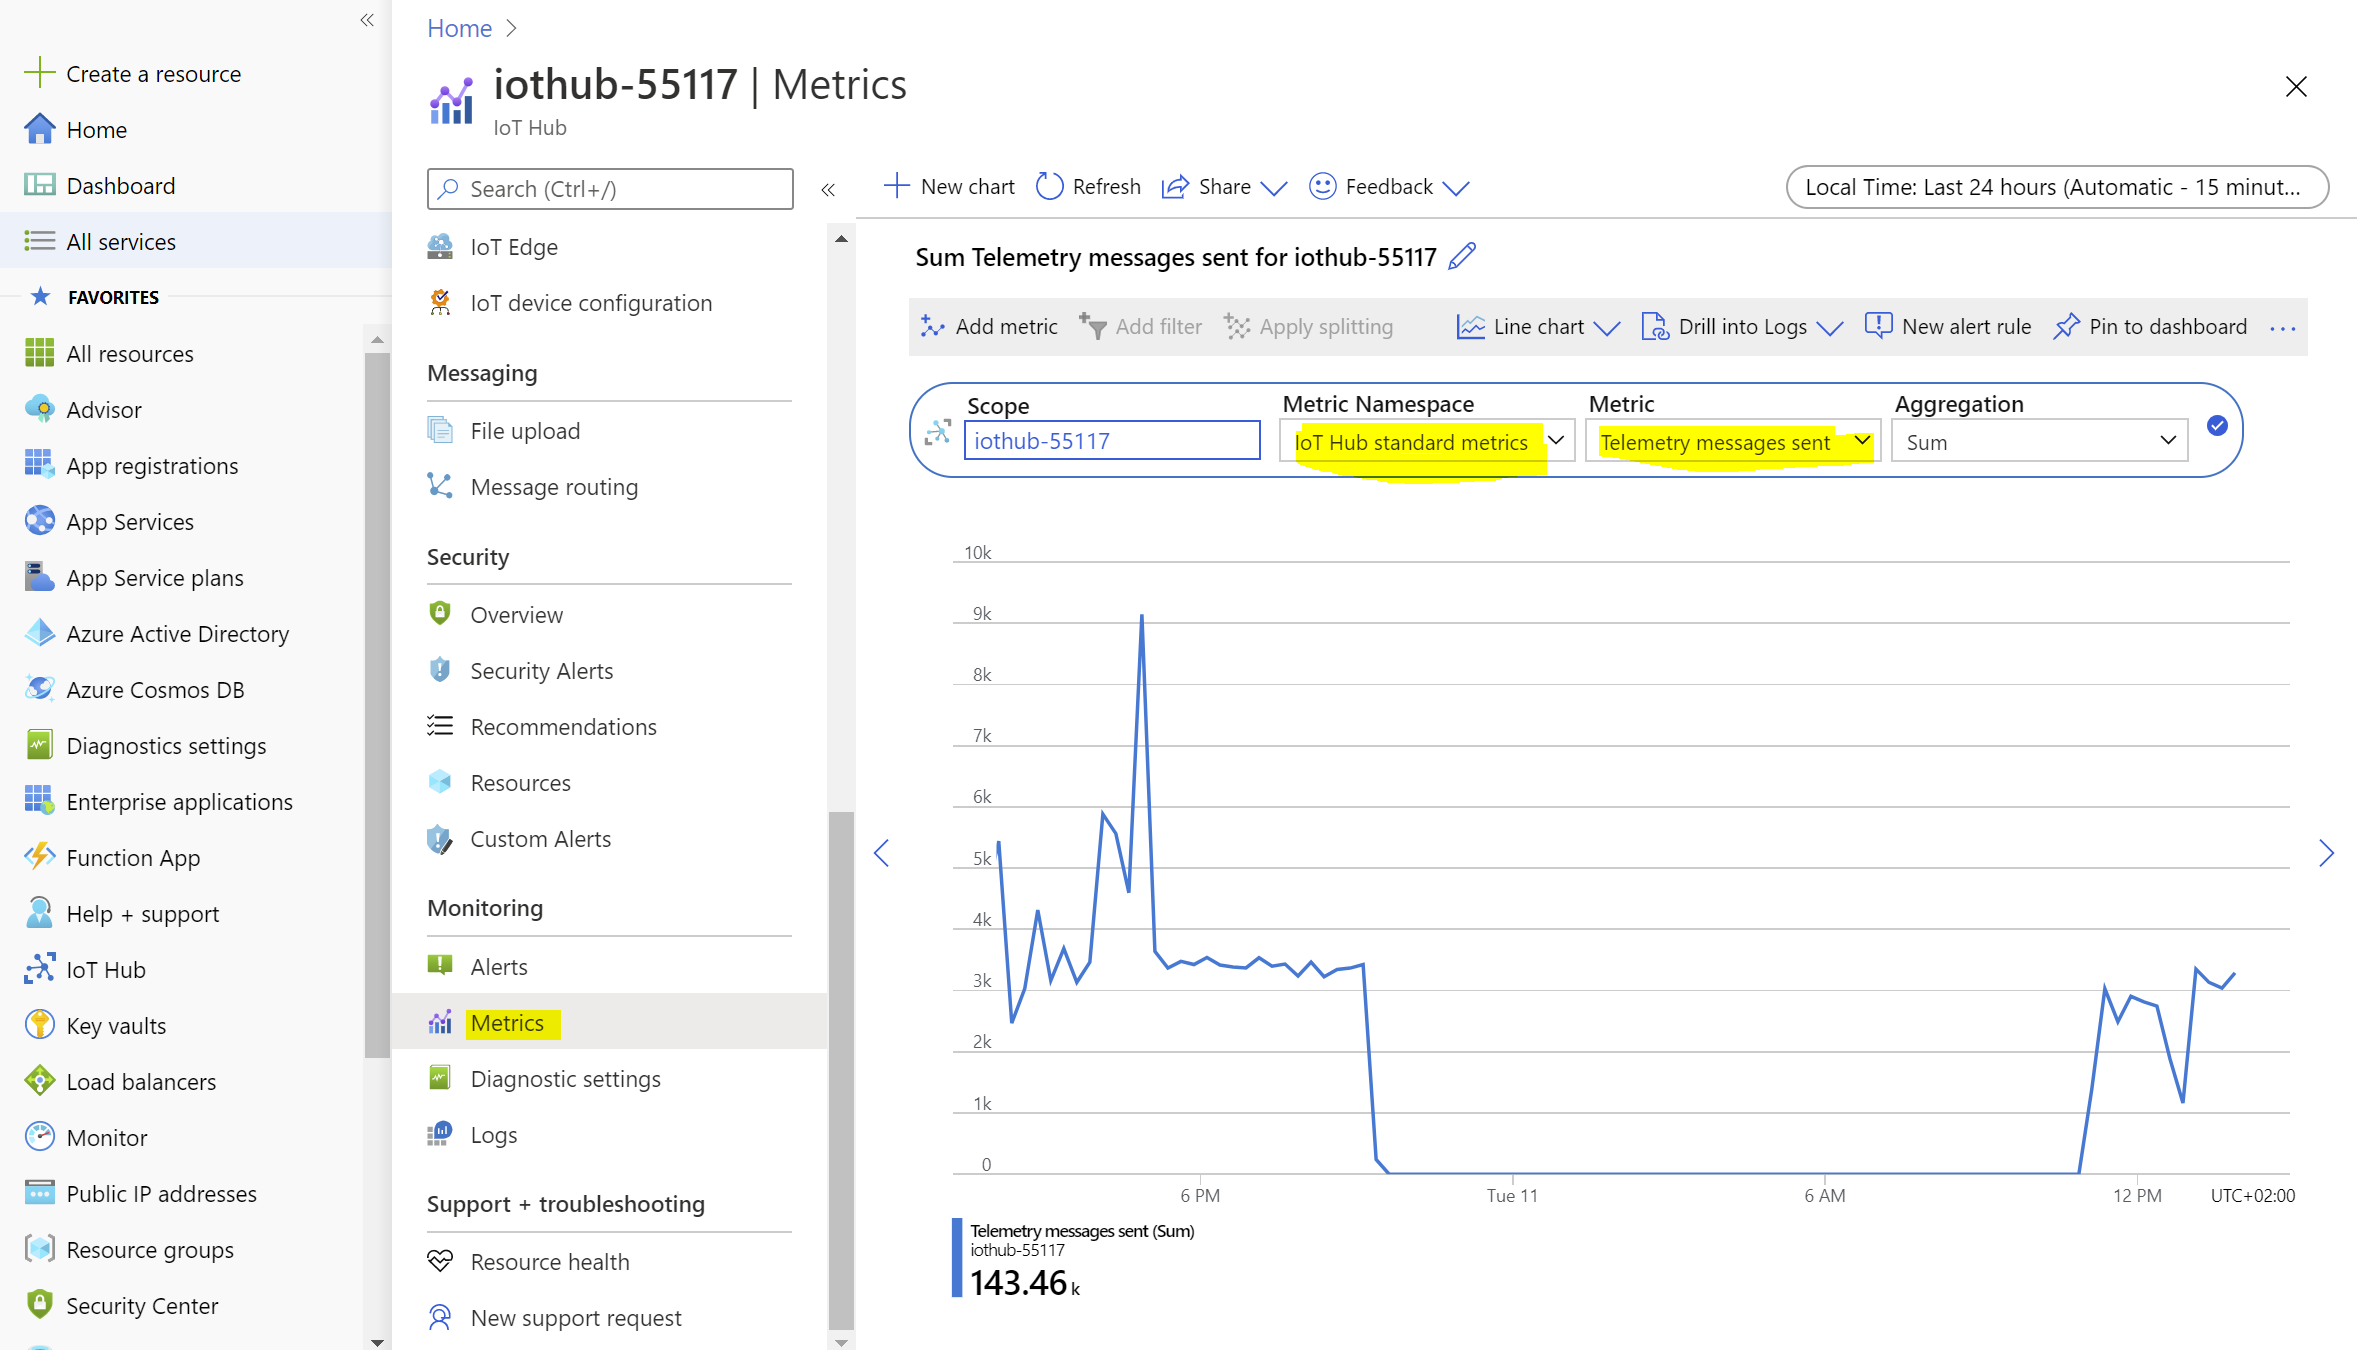This screenshot has height=1350, width=2357.
Task: Open the Line chart type dropdown
Action: pos(1538,327)
